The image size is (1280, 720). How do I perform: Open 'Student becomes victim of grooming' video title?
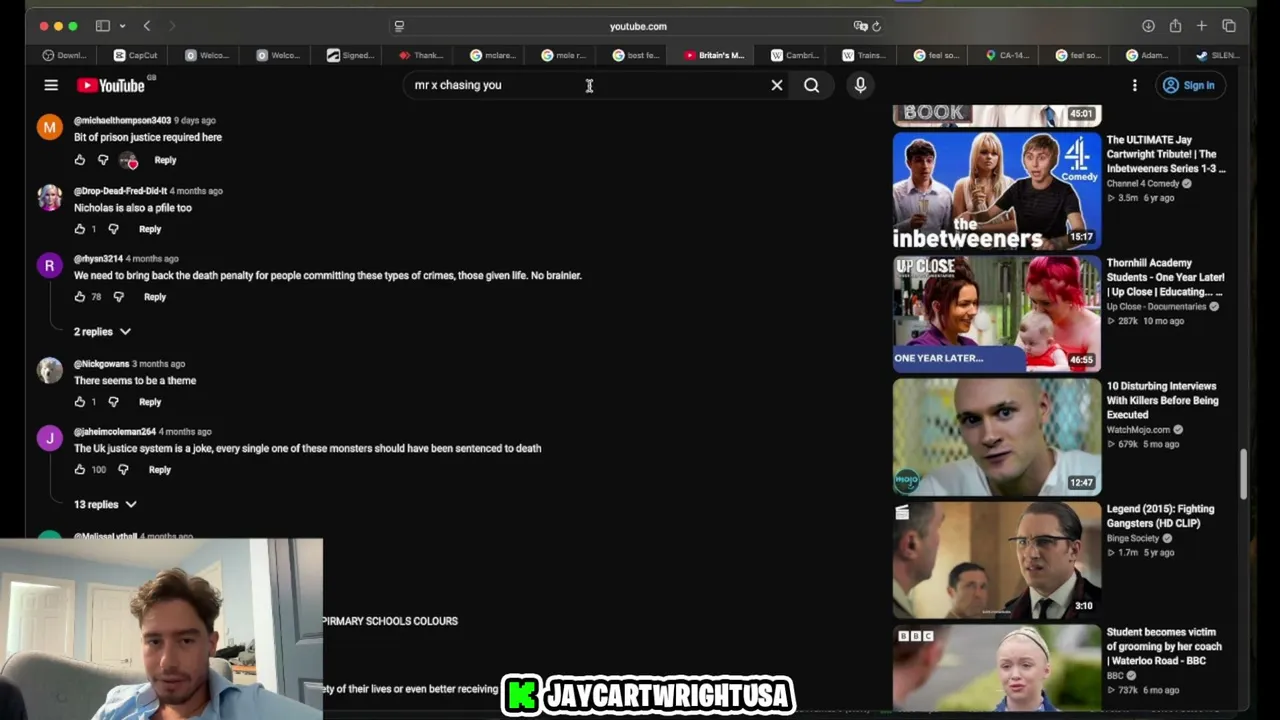click(1164, 646)
